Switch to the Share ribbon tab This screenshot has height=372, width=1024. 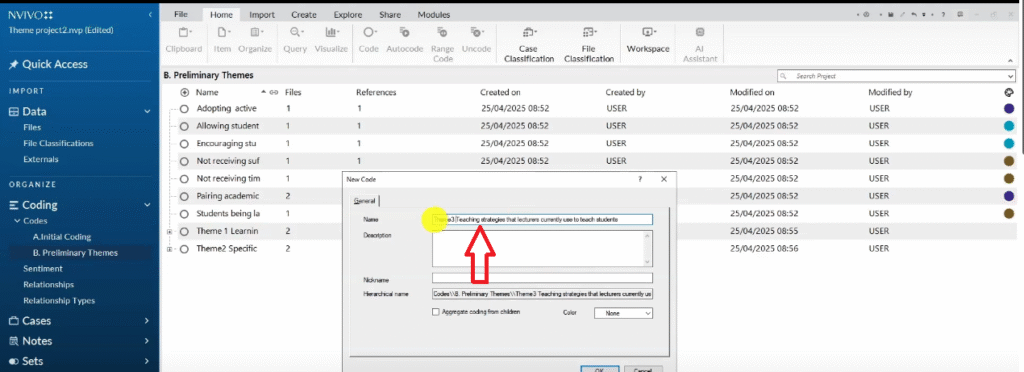pyautogui.click(x=391, y=14)
